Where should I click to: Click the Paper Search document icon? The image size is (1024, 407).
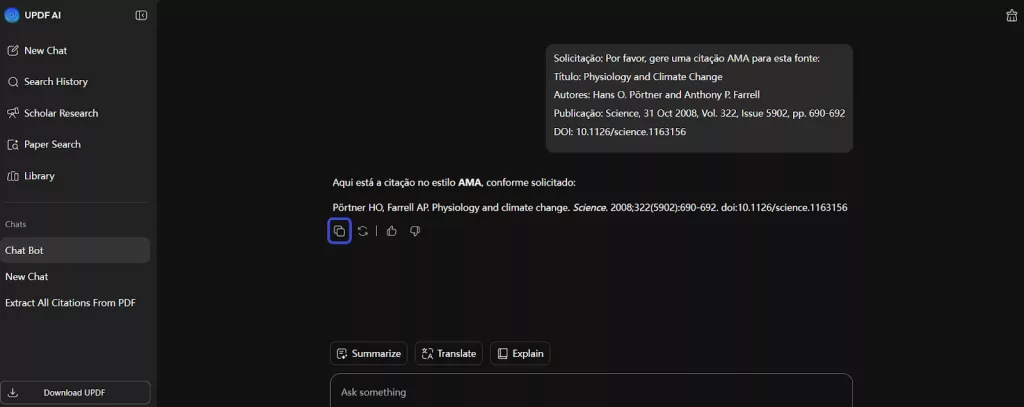click(12, 144)
